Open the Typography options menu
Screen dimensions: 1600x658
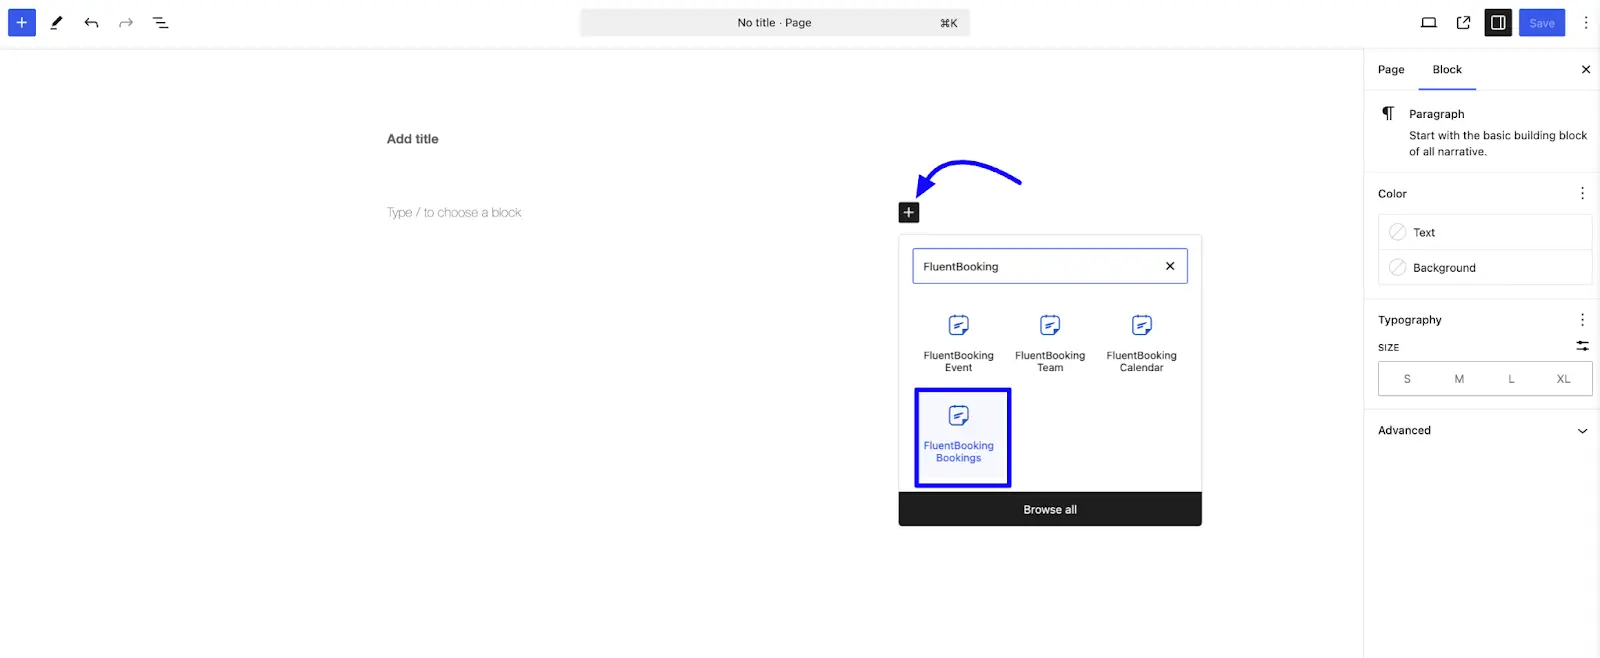click(1582, 319)
